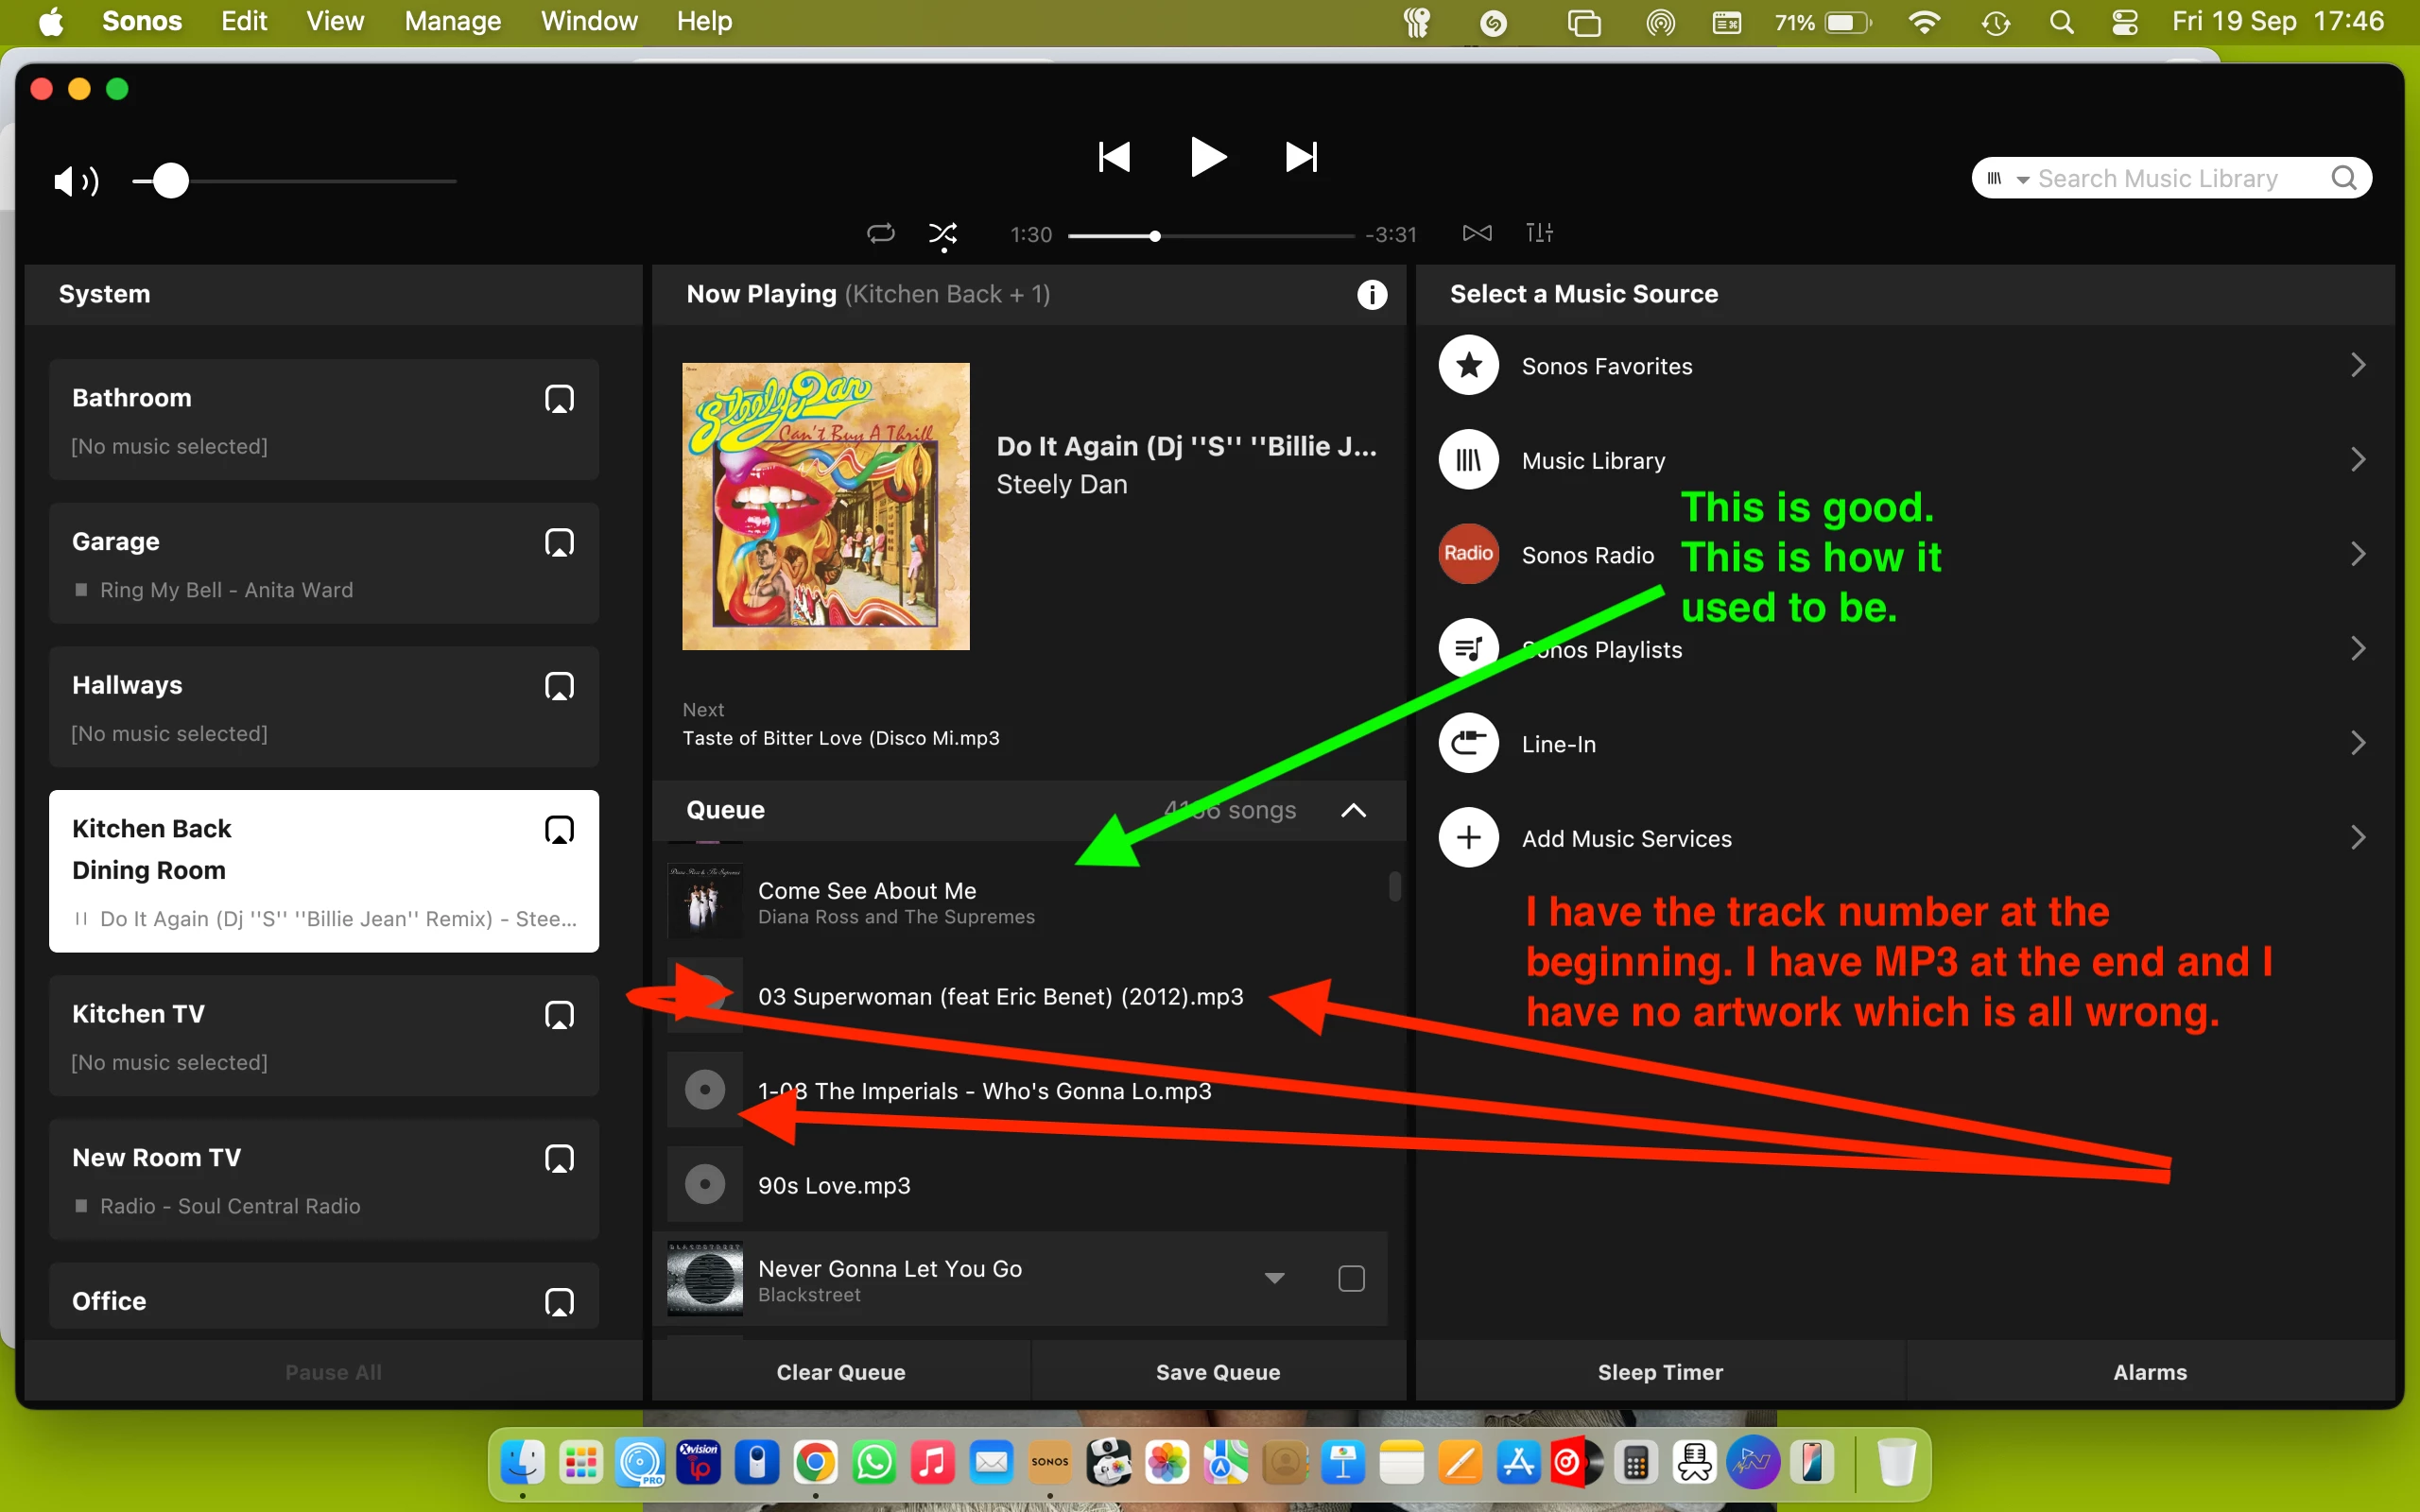Image resolution: width=2420 pixels, height=1512 pixels.
Task: Open Google Chrome from the Dock
Action: (816, 1463)
